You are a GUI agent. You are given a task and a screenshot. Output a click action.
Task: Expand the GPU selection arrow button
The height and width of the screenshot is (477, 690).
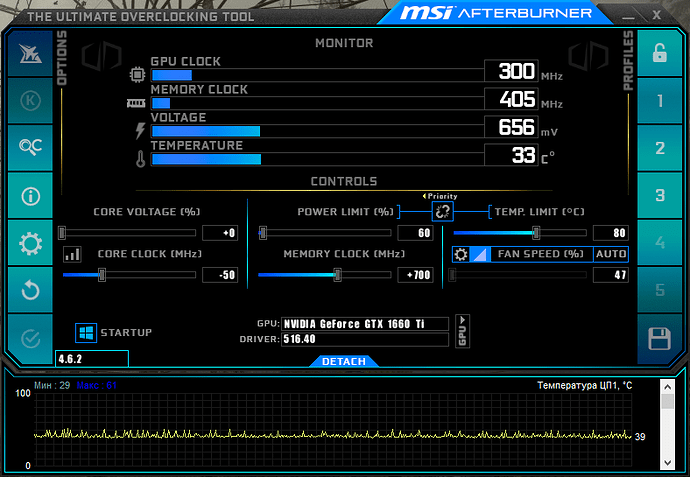(462, 331)
